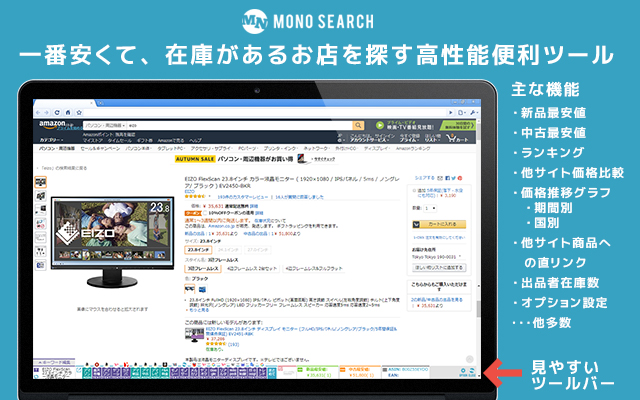Click the newer model EV2451 product link

click(301, 331)
